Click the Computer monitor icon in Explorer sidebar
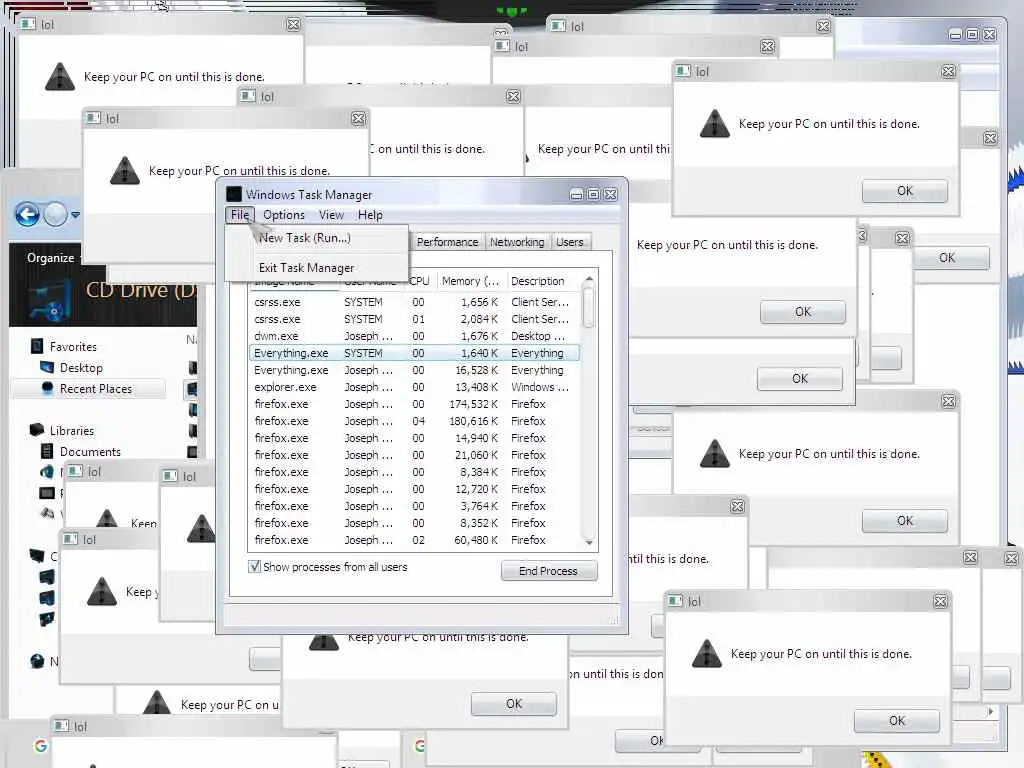 [37, 556]
